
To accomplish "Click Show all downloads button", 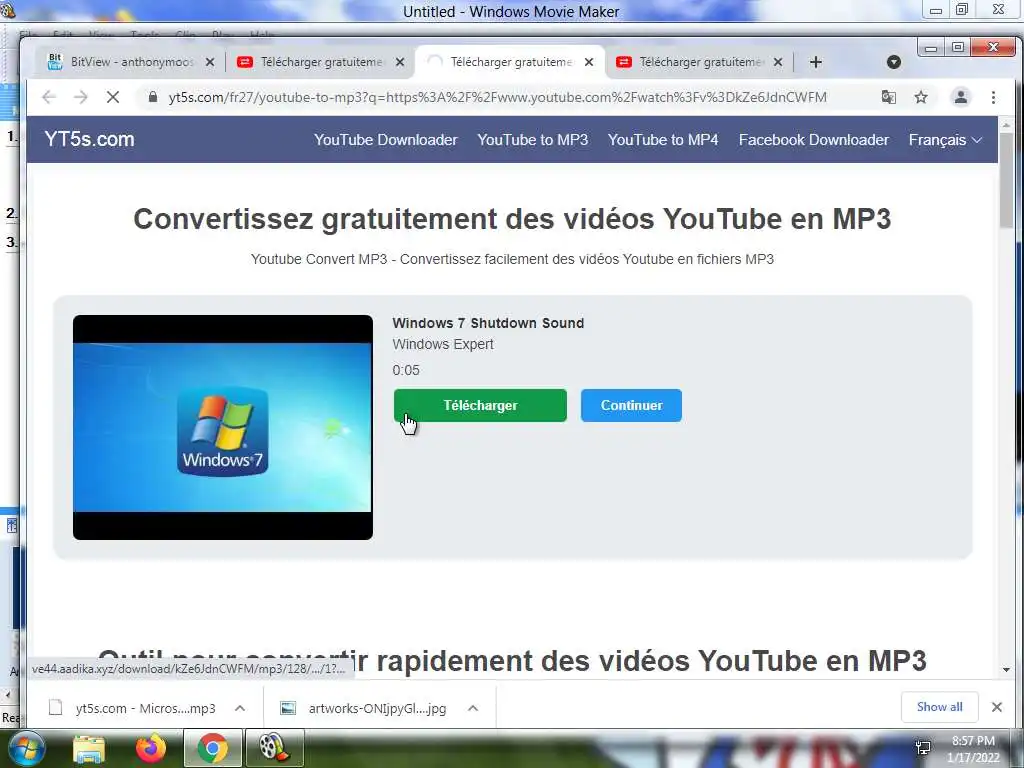I will click(x=939, y=707).
